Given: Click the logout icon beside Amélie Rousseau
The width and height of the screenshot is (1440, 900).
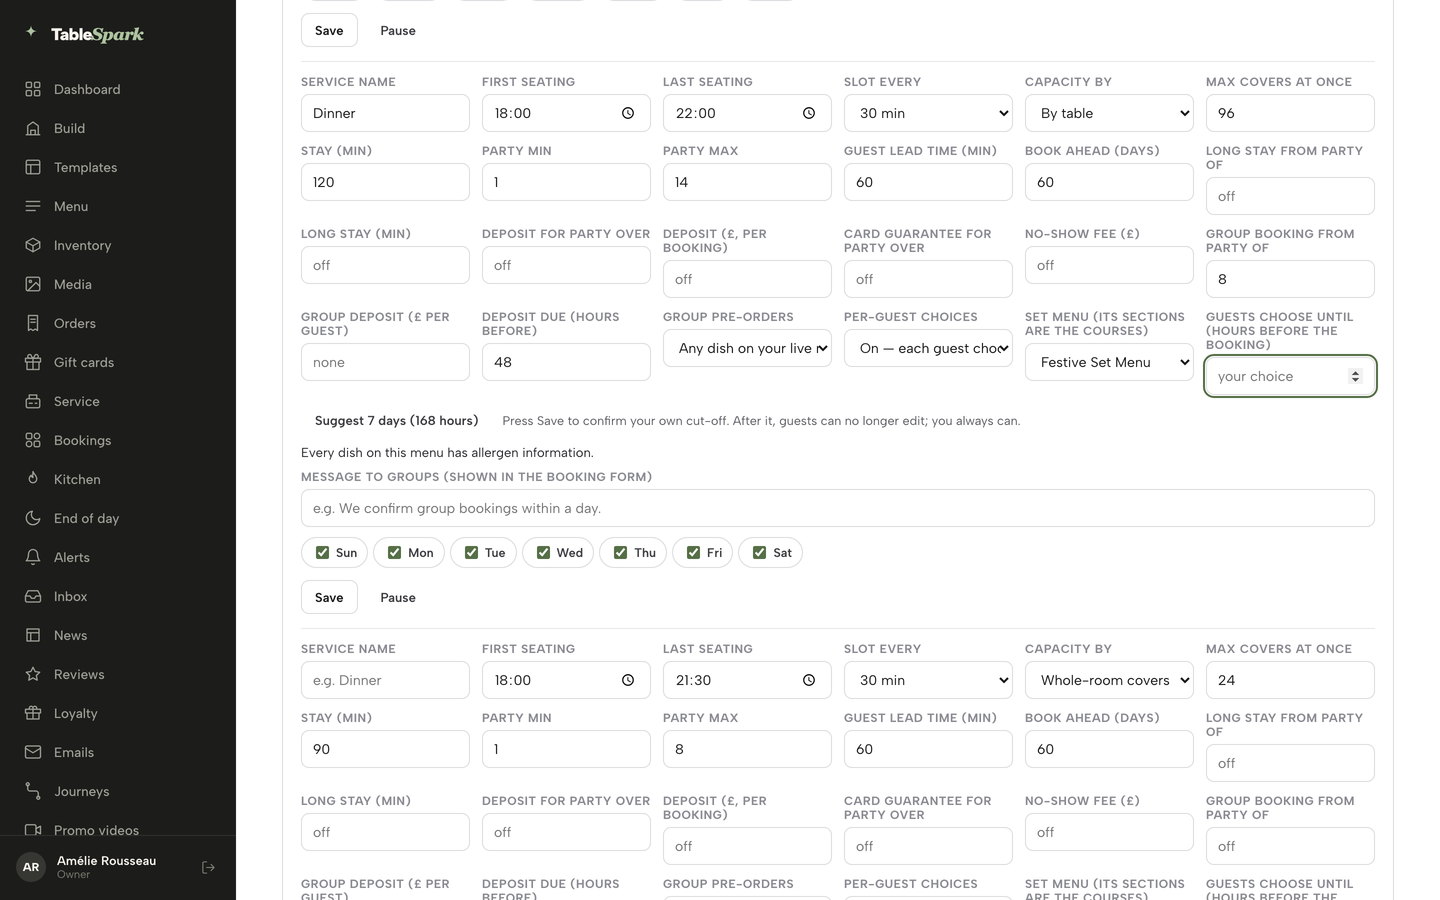Looking at the screenshot, I should pyautogui.click(x=208, y=867).
